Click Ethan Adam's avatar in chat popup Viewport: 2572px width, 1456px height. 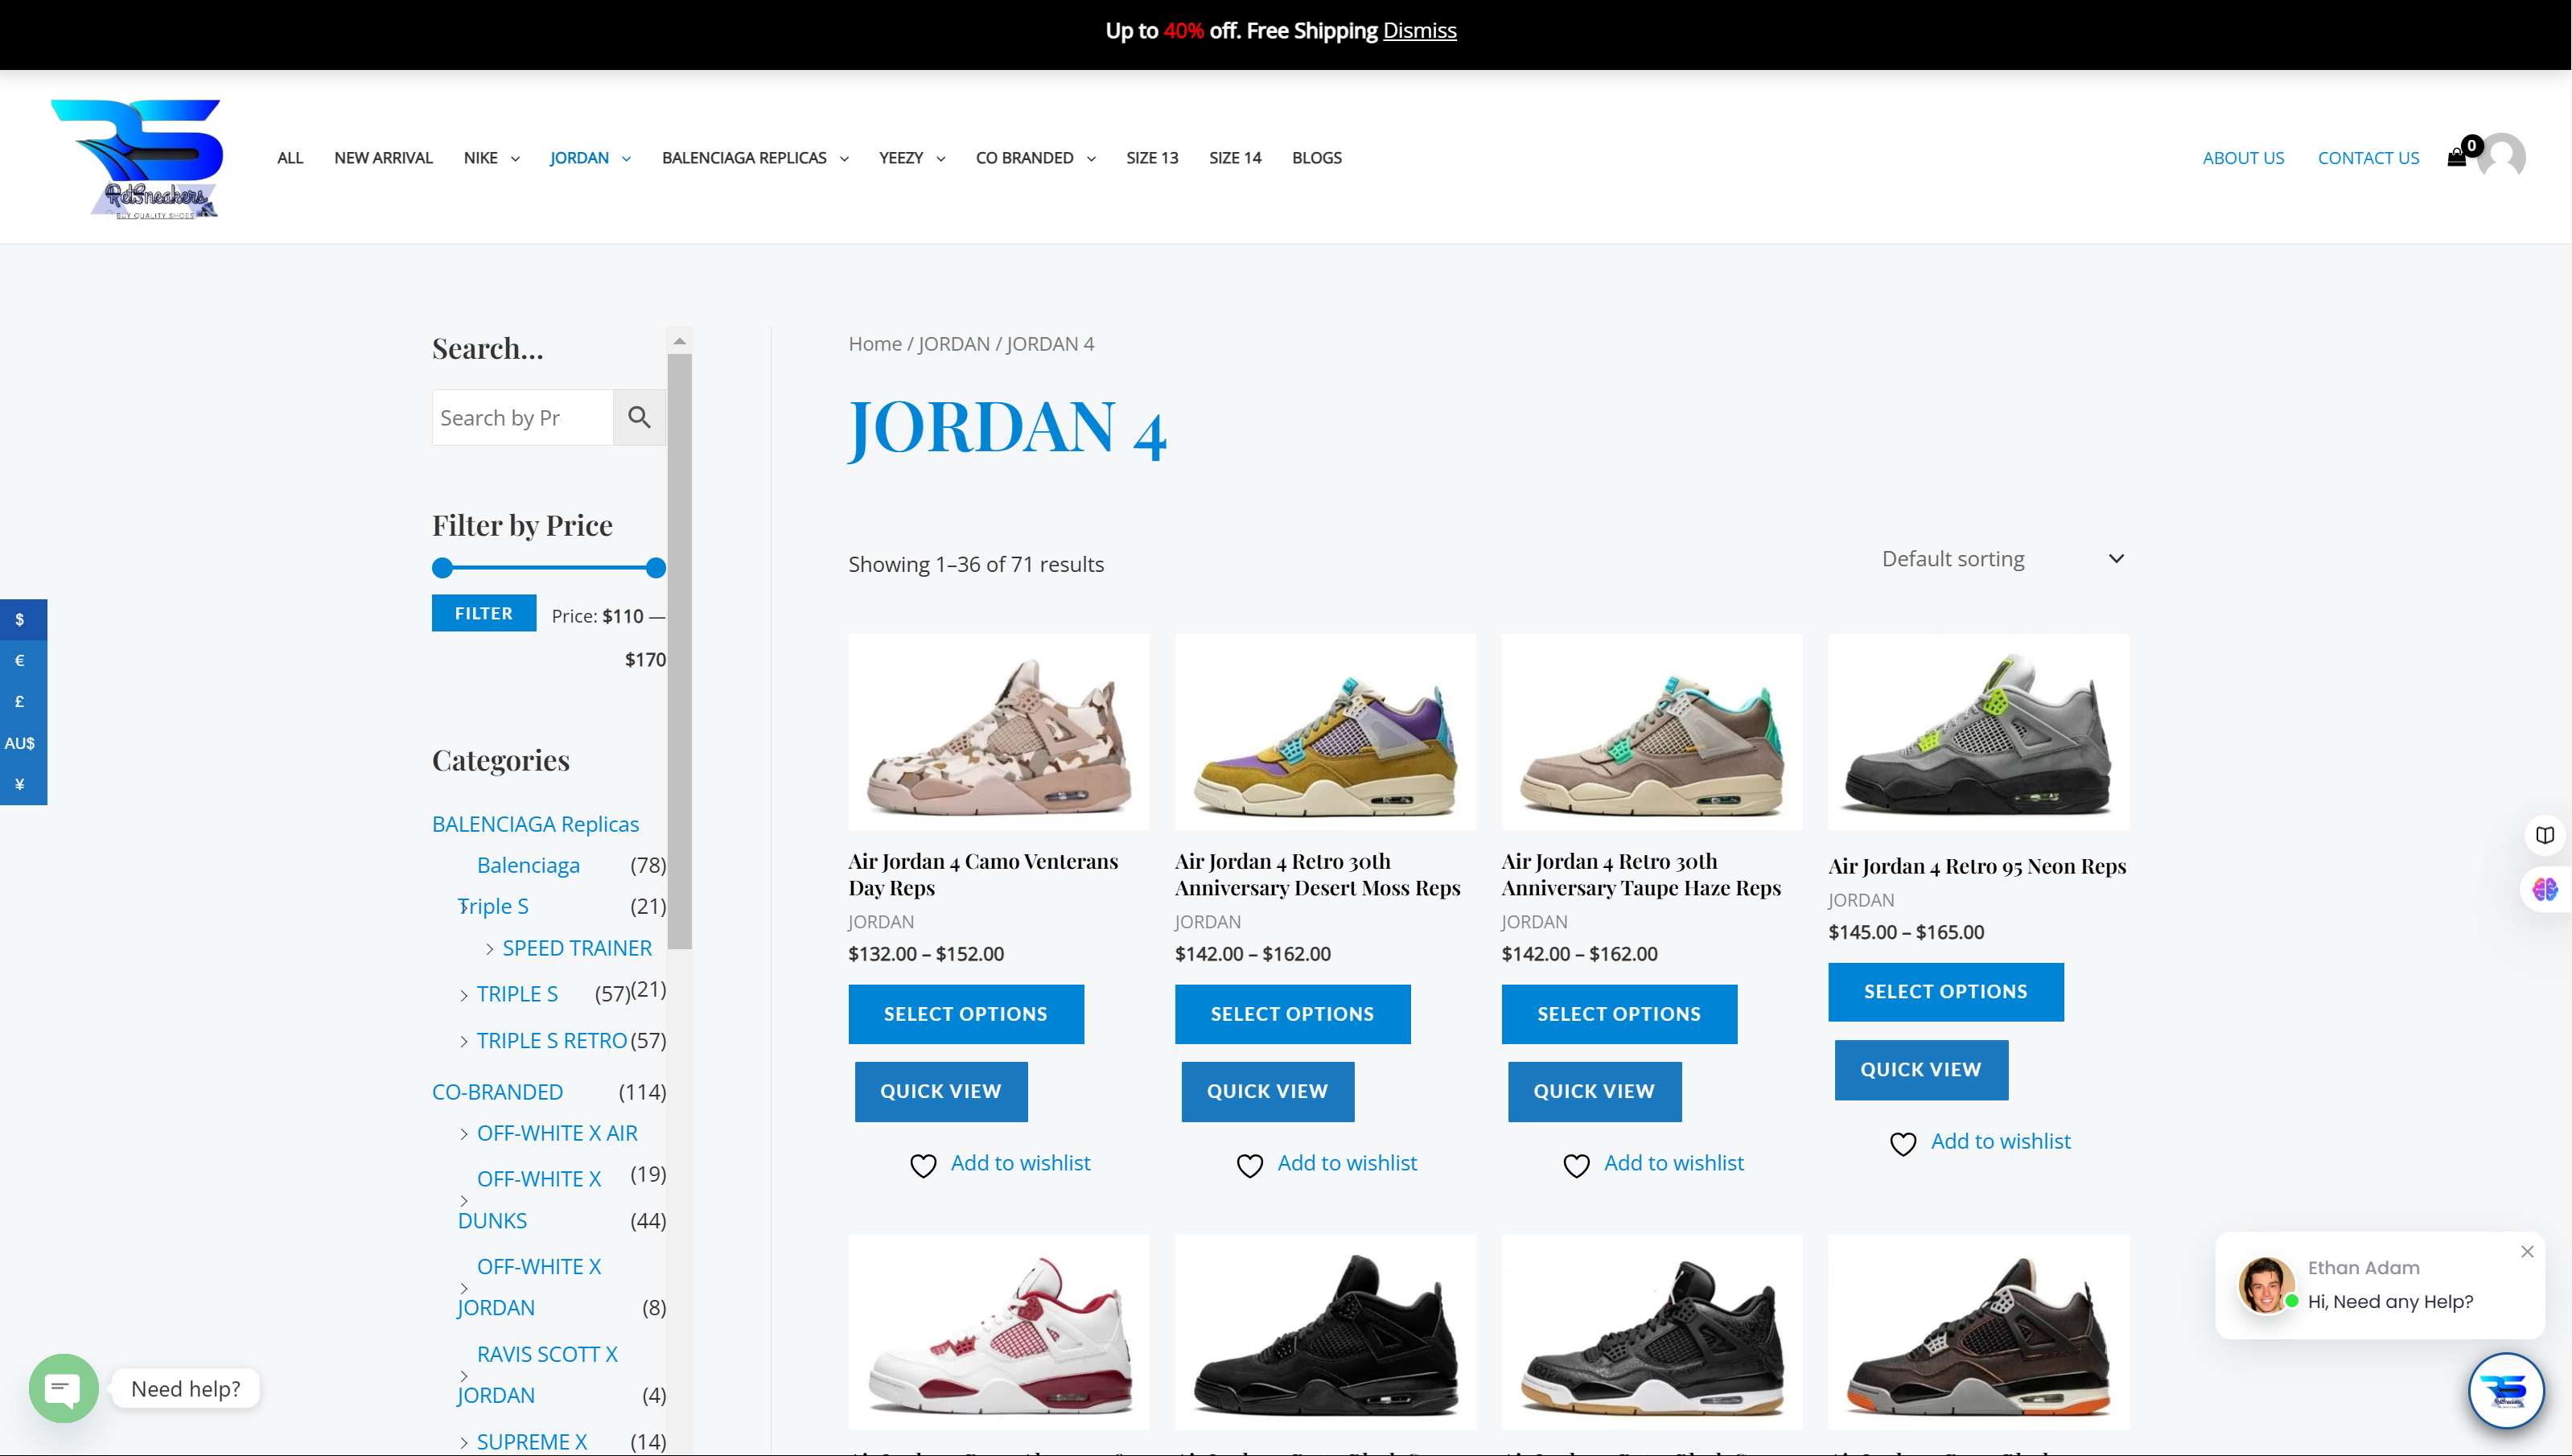point(2267,1285)
